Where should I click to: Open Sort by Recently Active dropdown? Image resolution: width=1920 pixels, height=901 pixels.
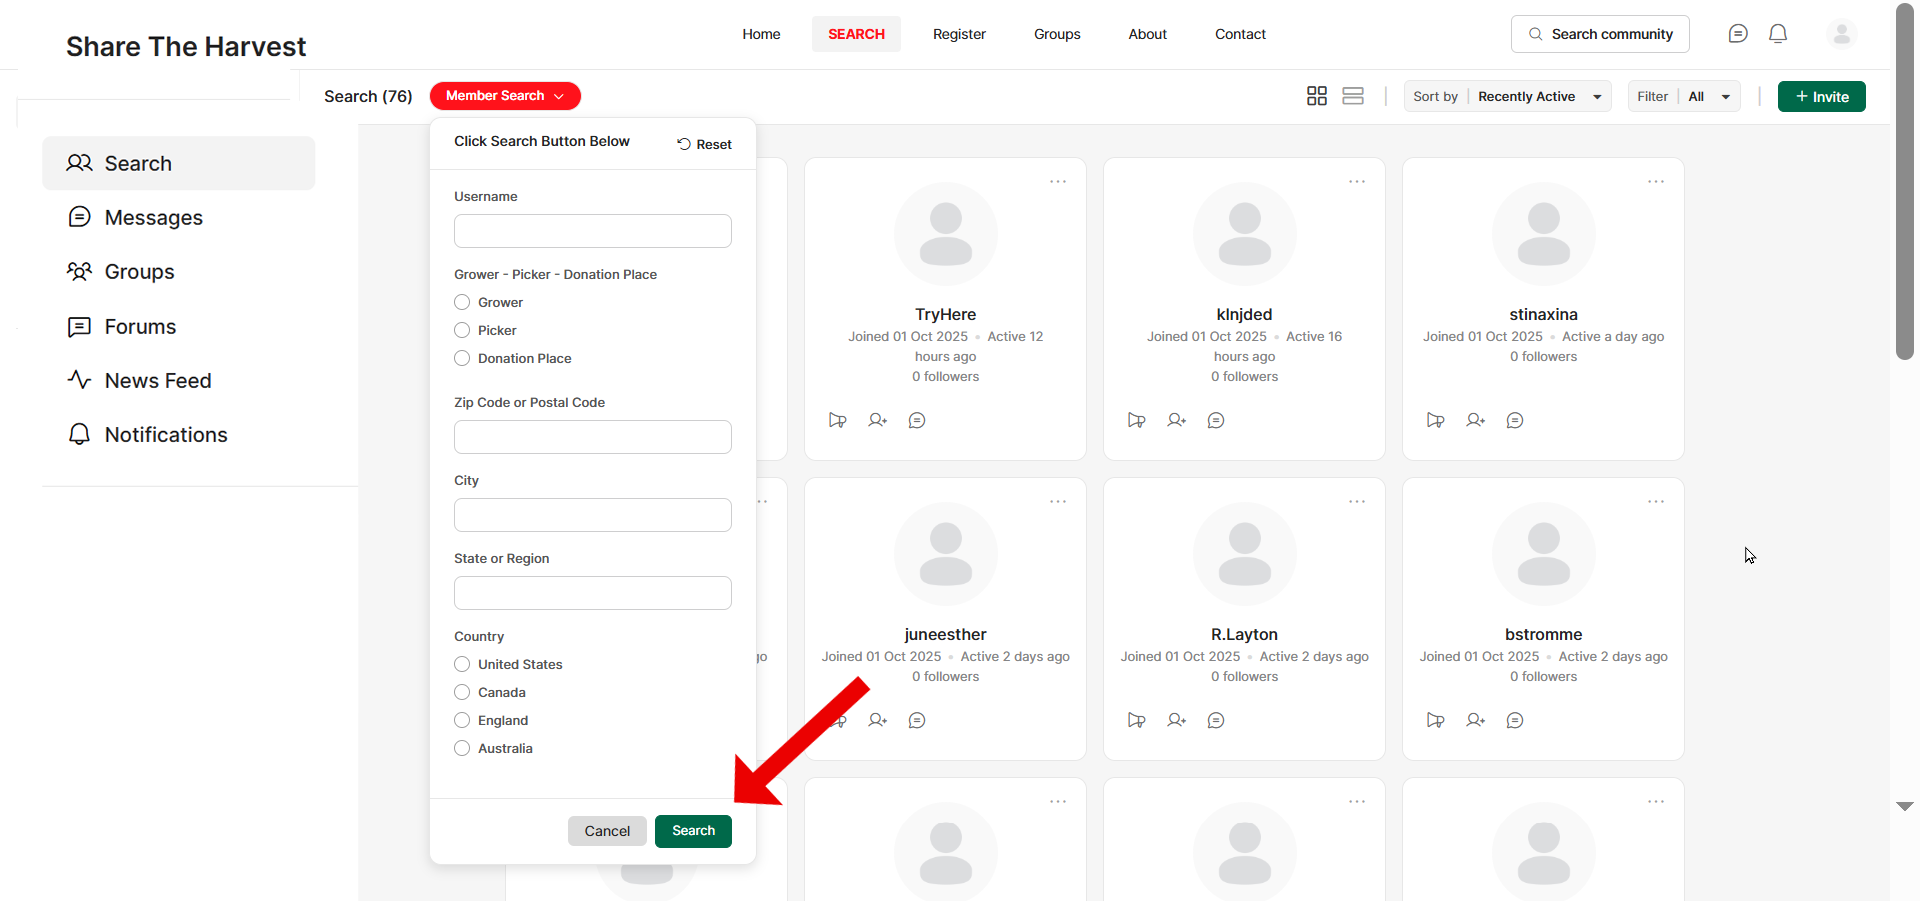tap(1539, 97)
